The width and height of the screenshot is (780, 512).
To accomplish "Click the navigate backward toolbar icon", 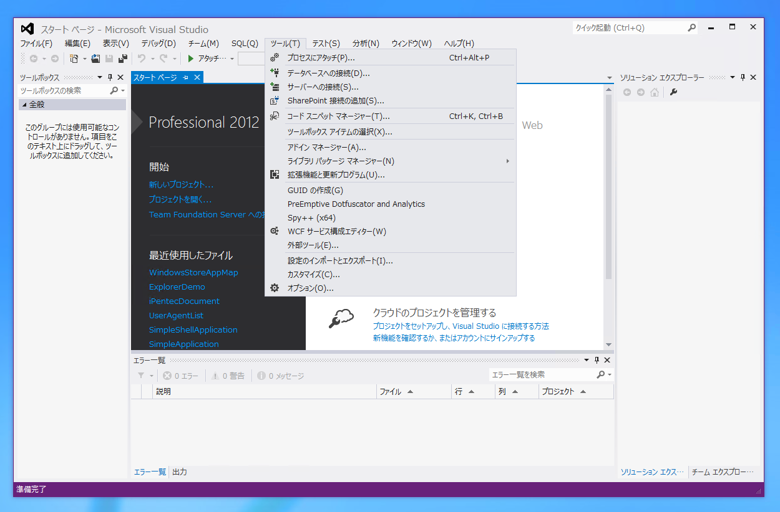I will pos(34,59).
